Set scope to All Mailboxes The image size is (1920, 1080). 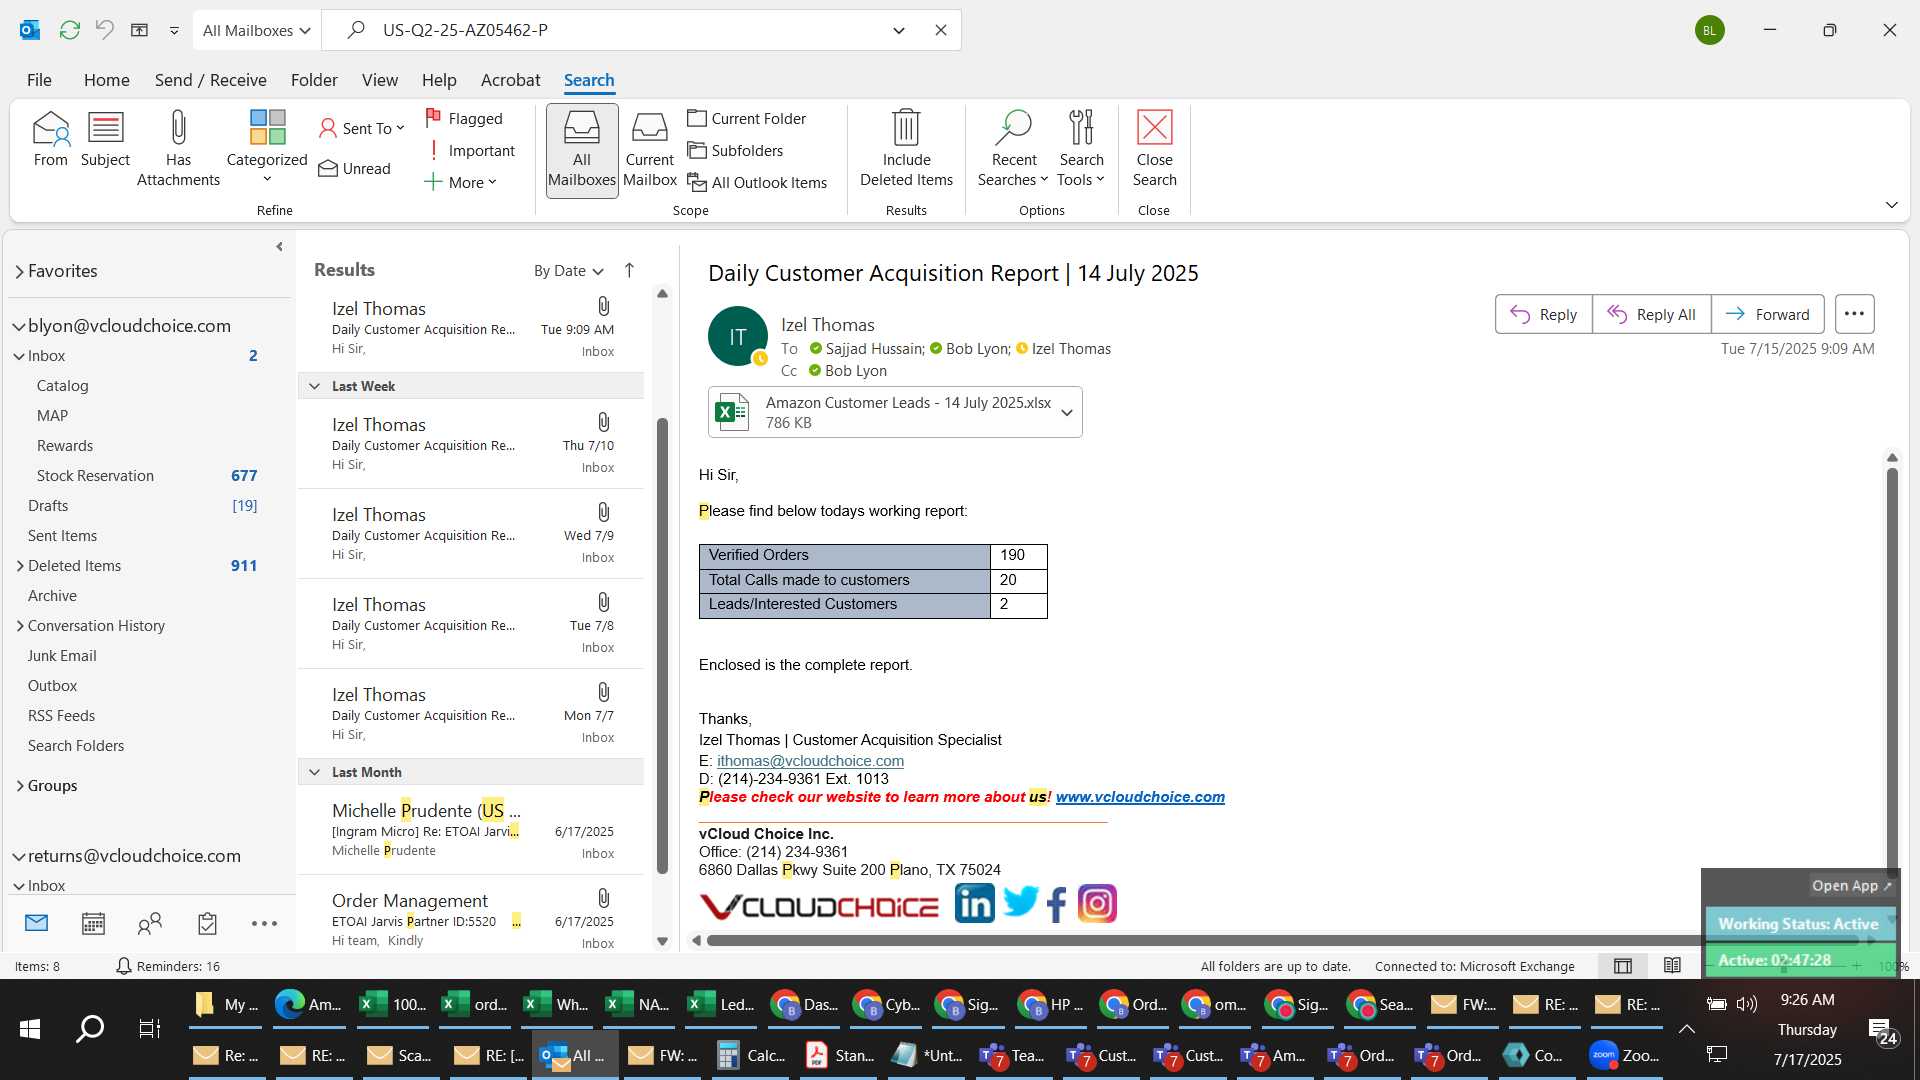581,150
